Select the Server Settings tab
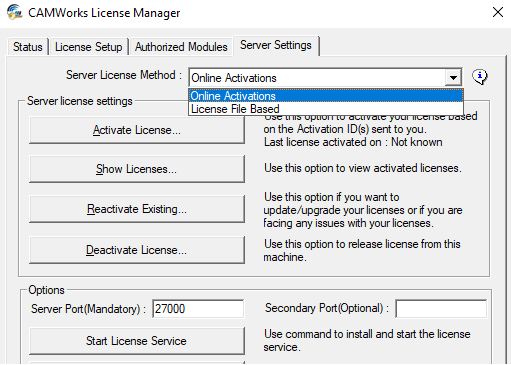The height and width of the screenshot is (365, 511). click(x=276, y=45)
